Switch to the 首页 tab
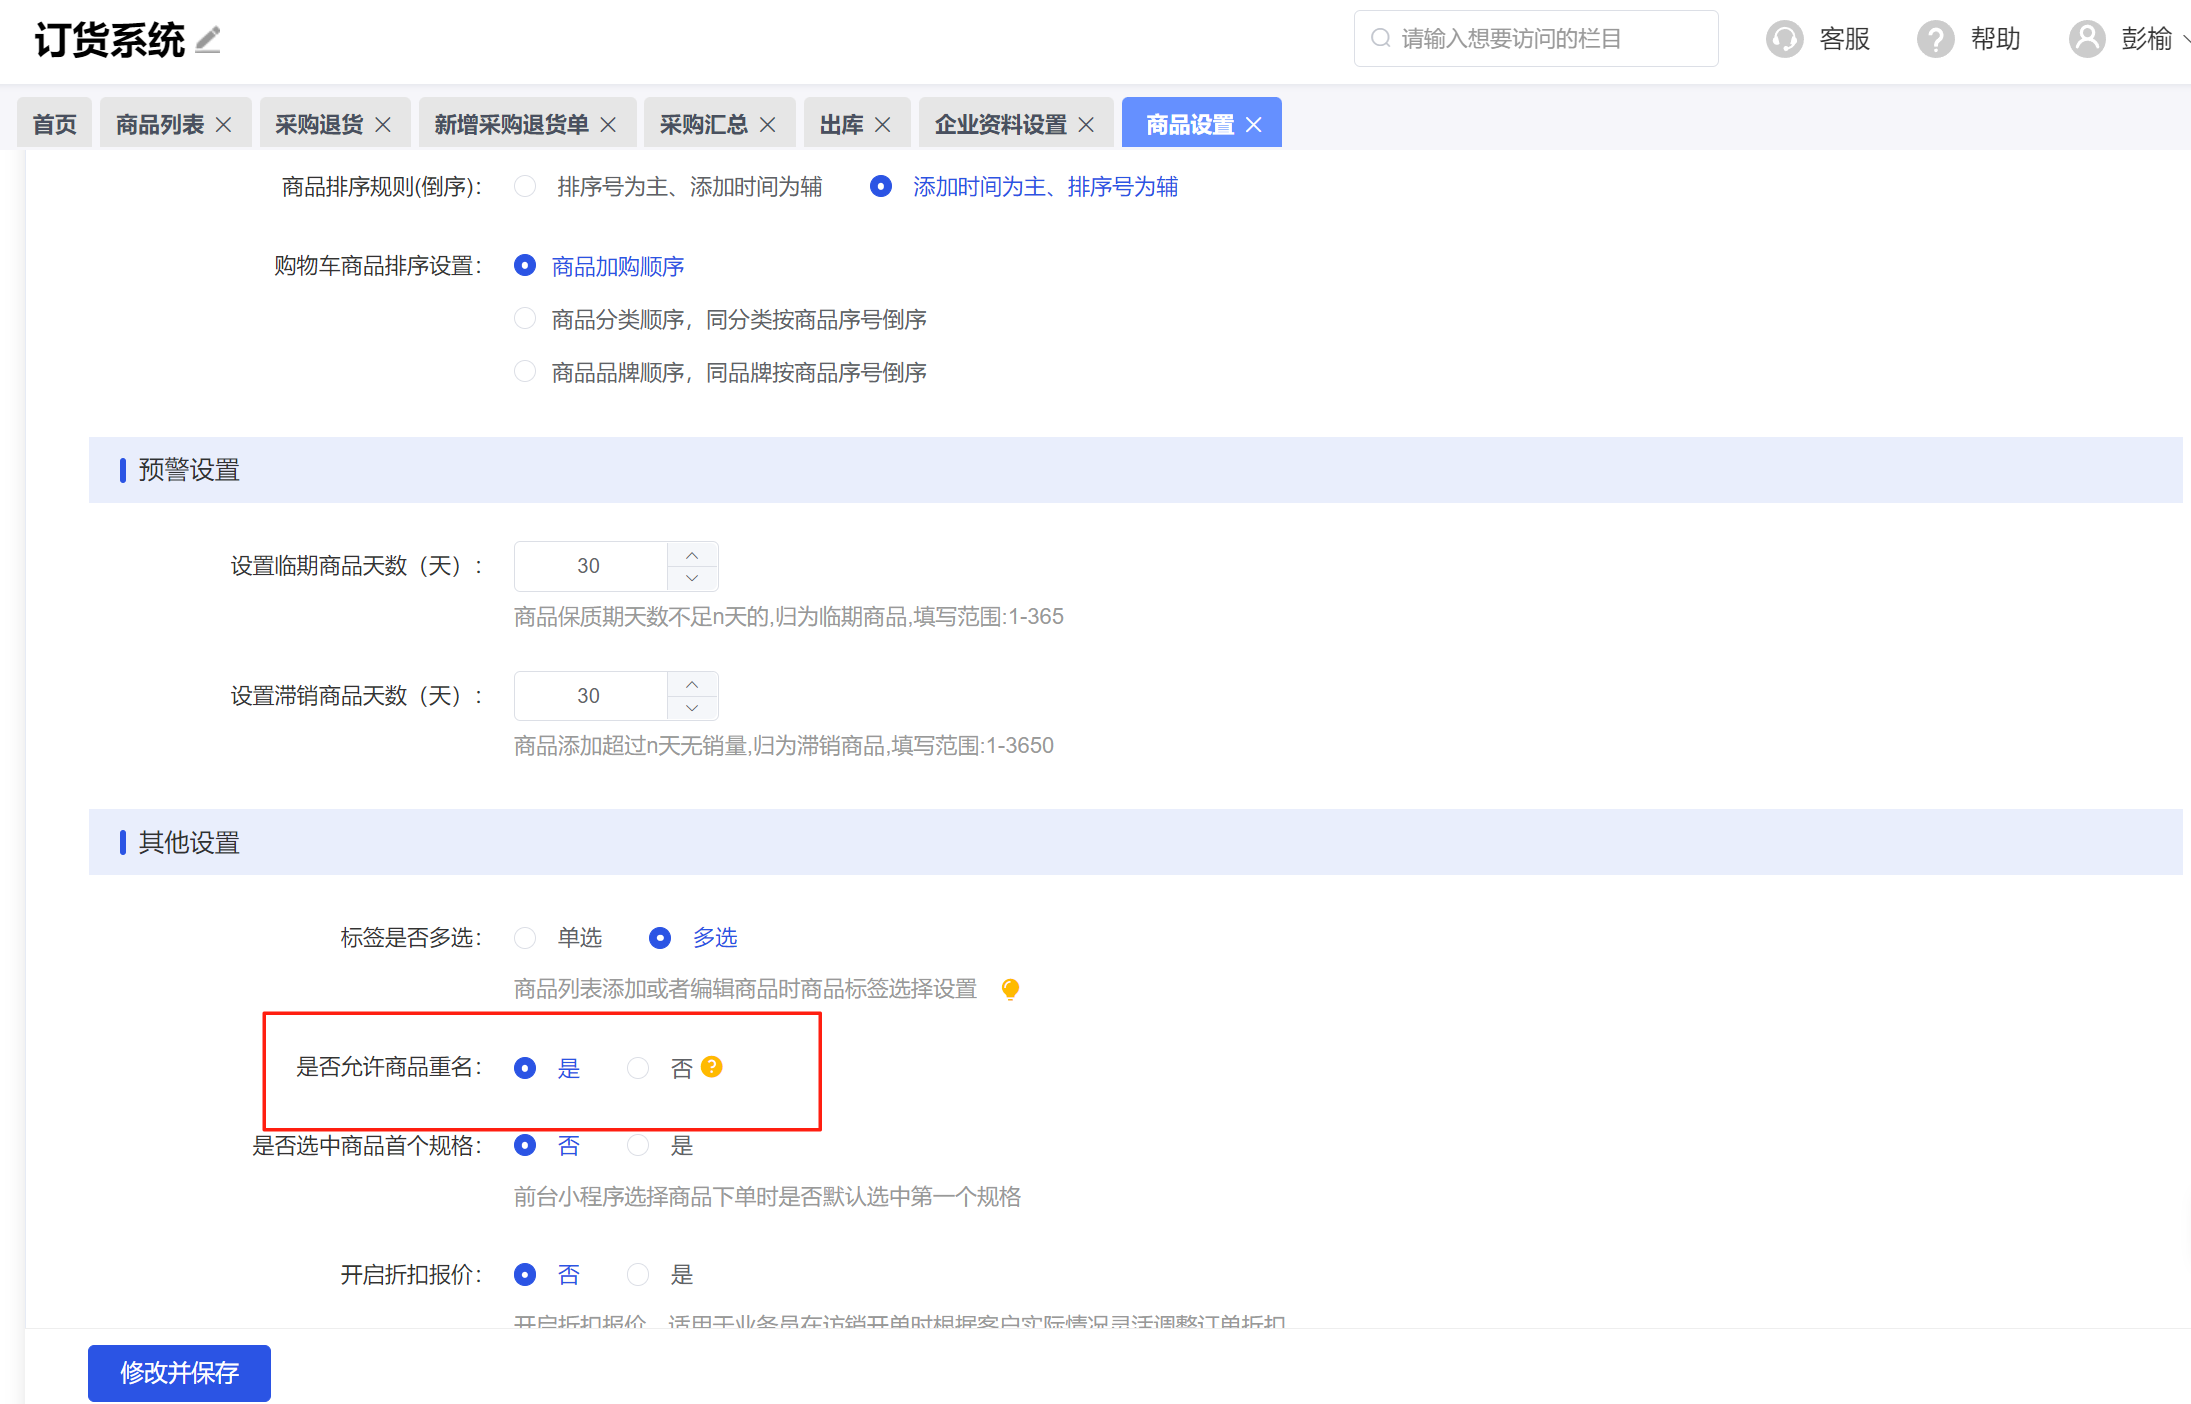The image size is (2191, 1404). pos(54,122)
